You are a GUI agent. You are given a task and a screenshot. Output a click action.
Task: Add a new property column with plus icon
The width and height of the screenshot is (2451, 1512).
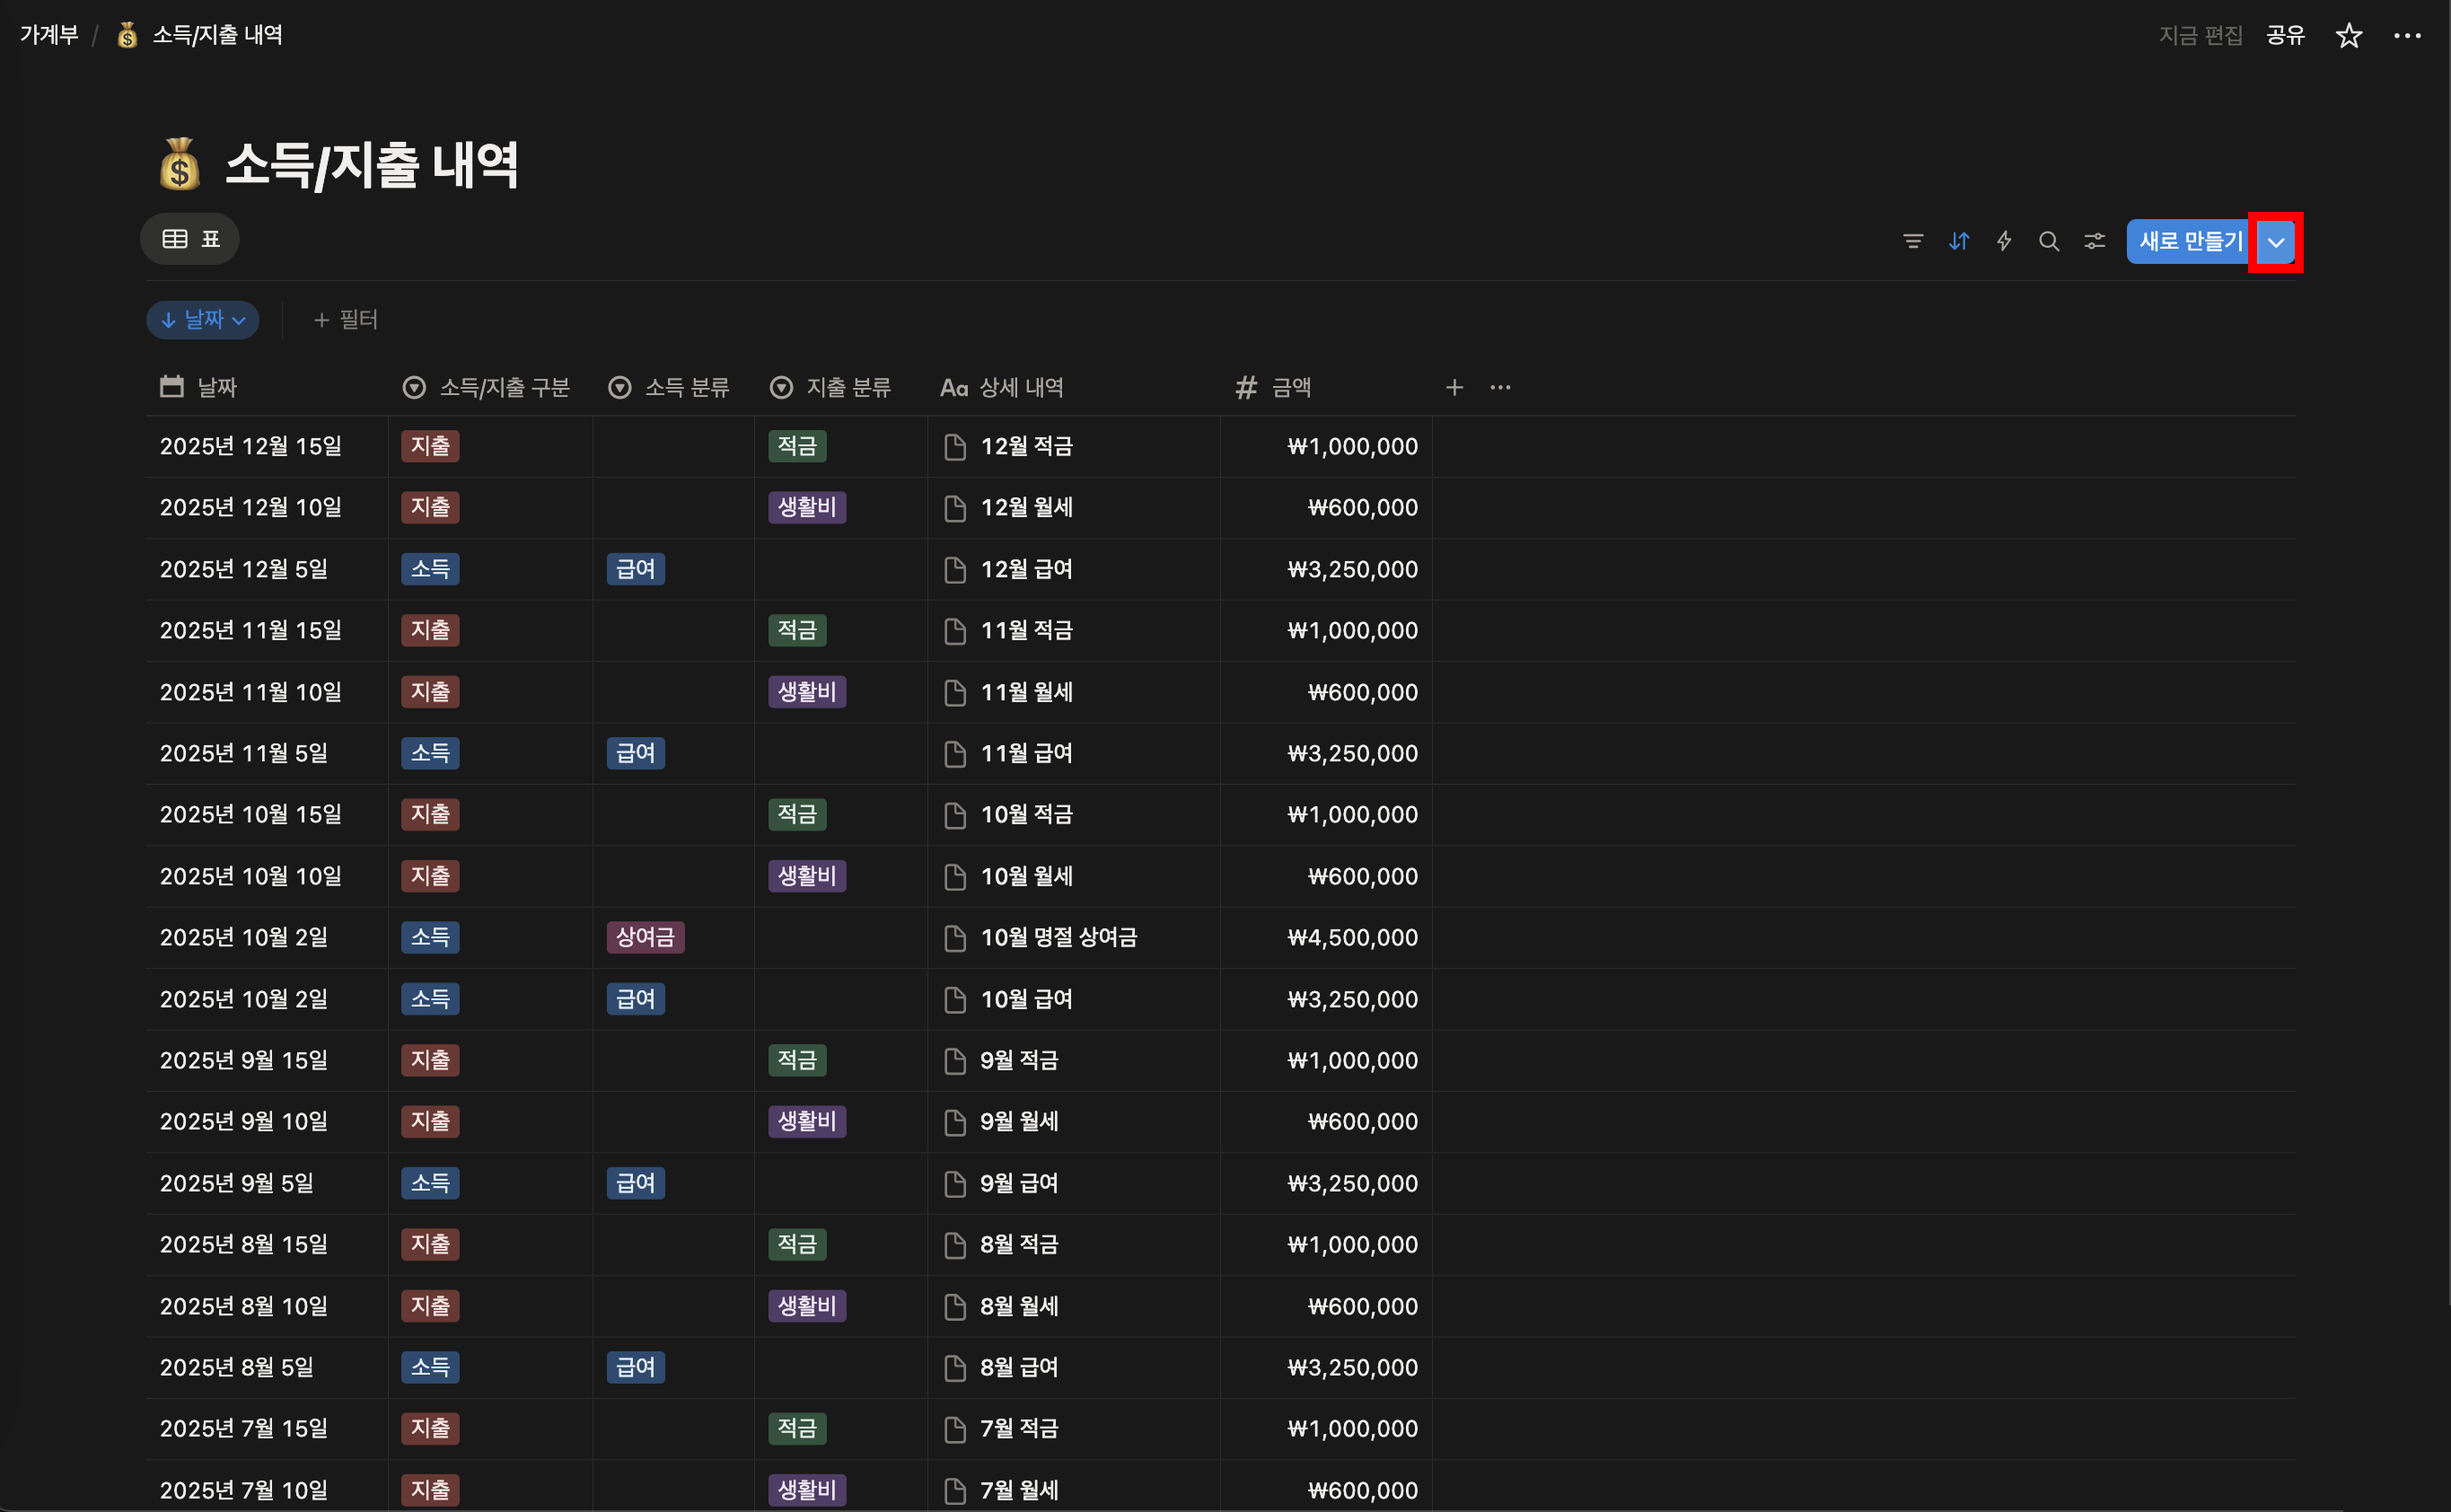point(1454,387)
